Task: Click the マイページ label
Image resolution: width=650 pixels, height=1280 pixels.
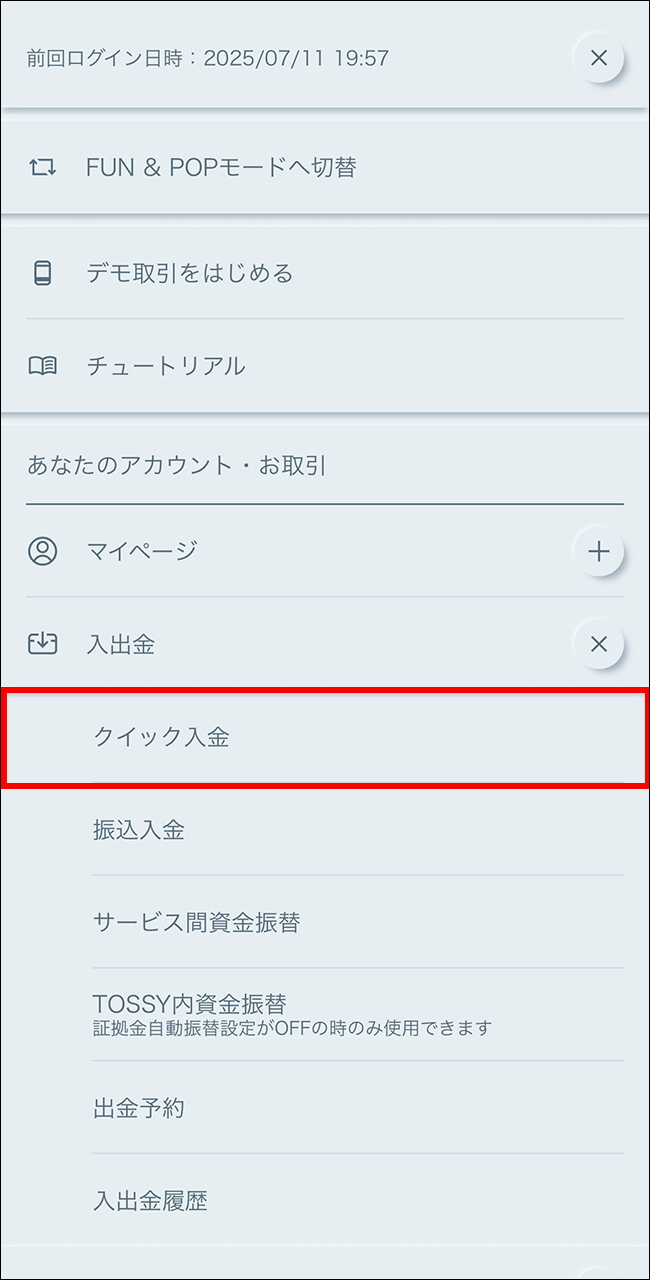Action: [x=142, y=551]
